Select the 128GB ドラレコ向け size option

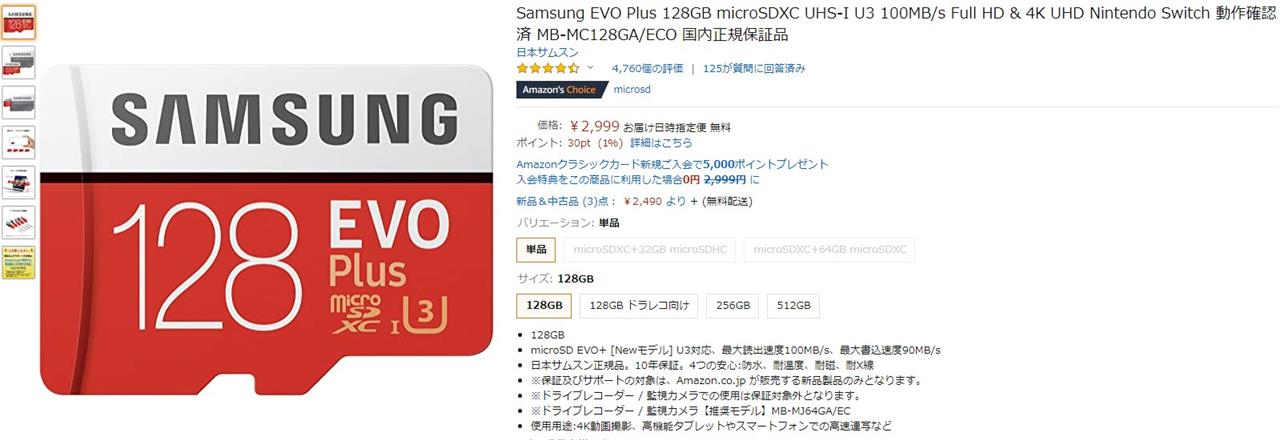639,306
